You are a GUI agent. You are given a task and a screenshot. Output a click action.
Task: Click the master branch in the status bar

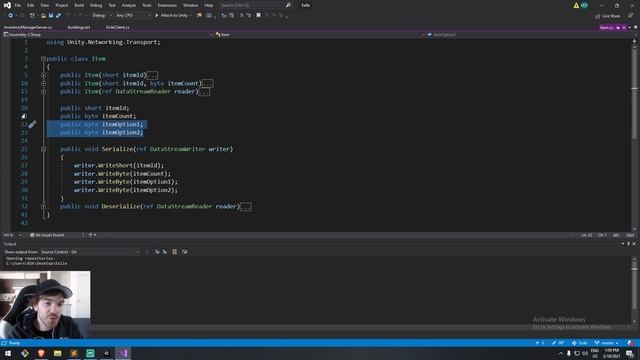click(607, 343)
